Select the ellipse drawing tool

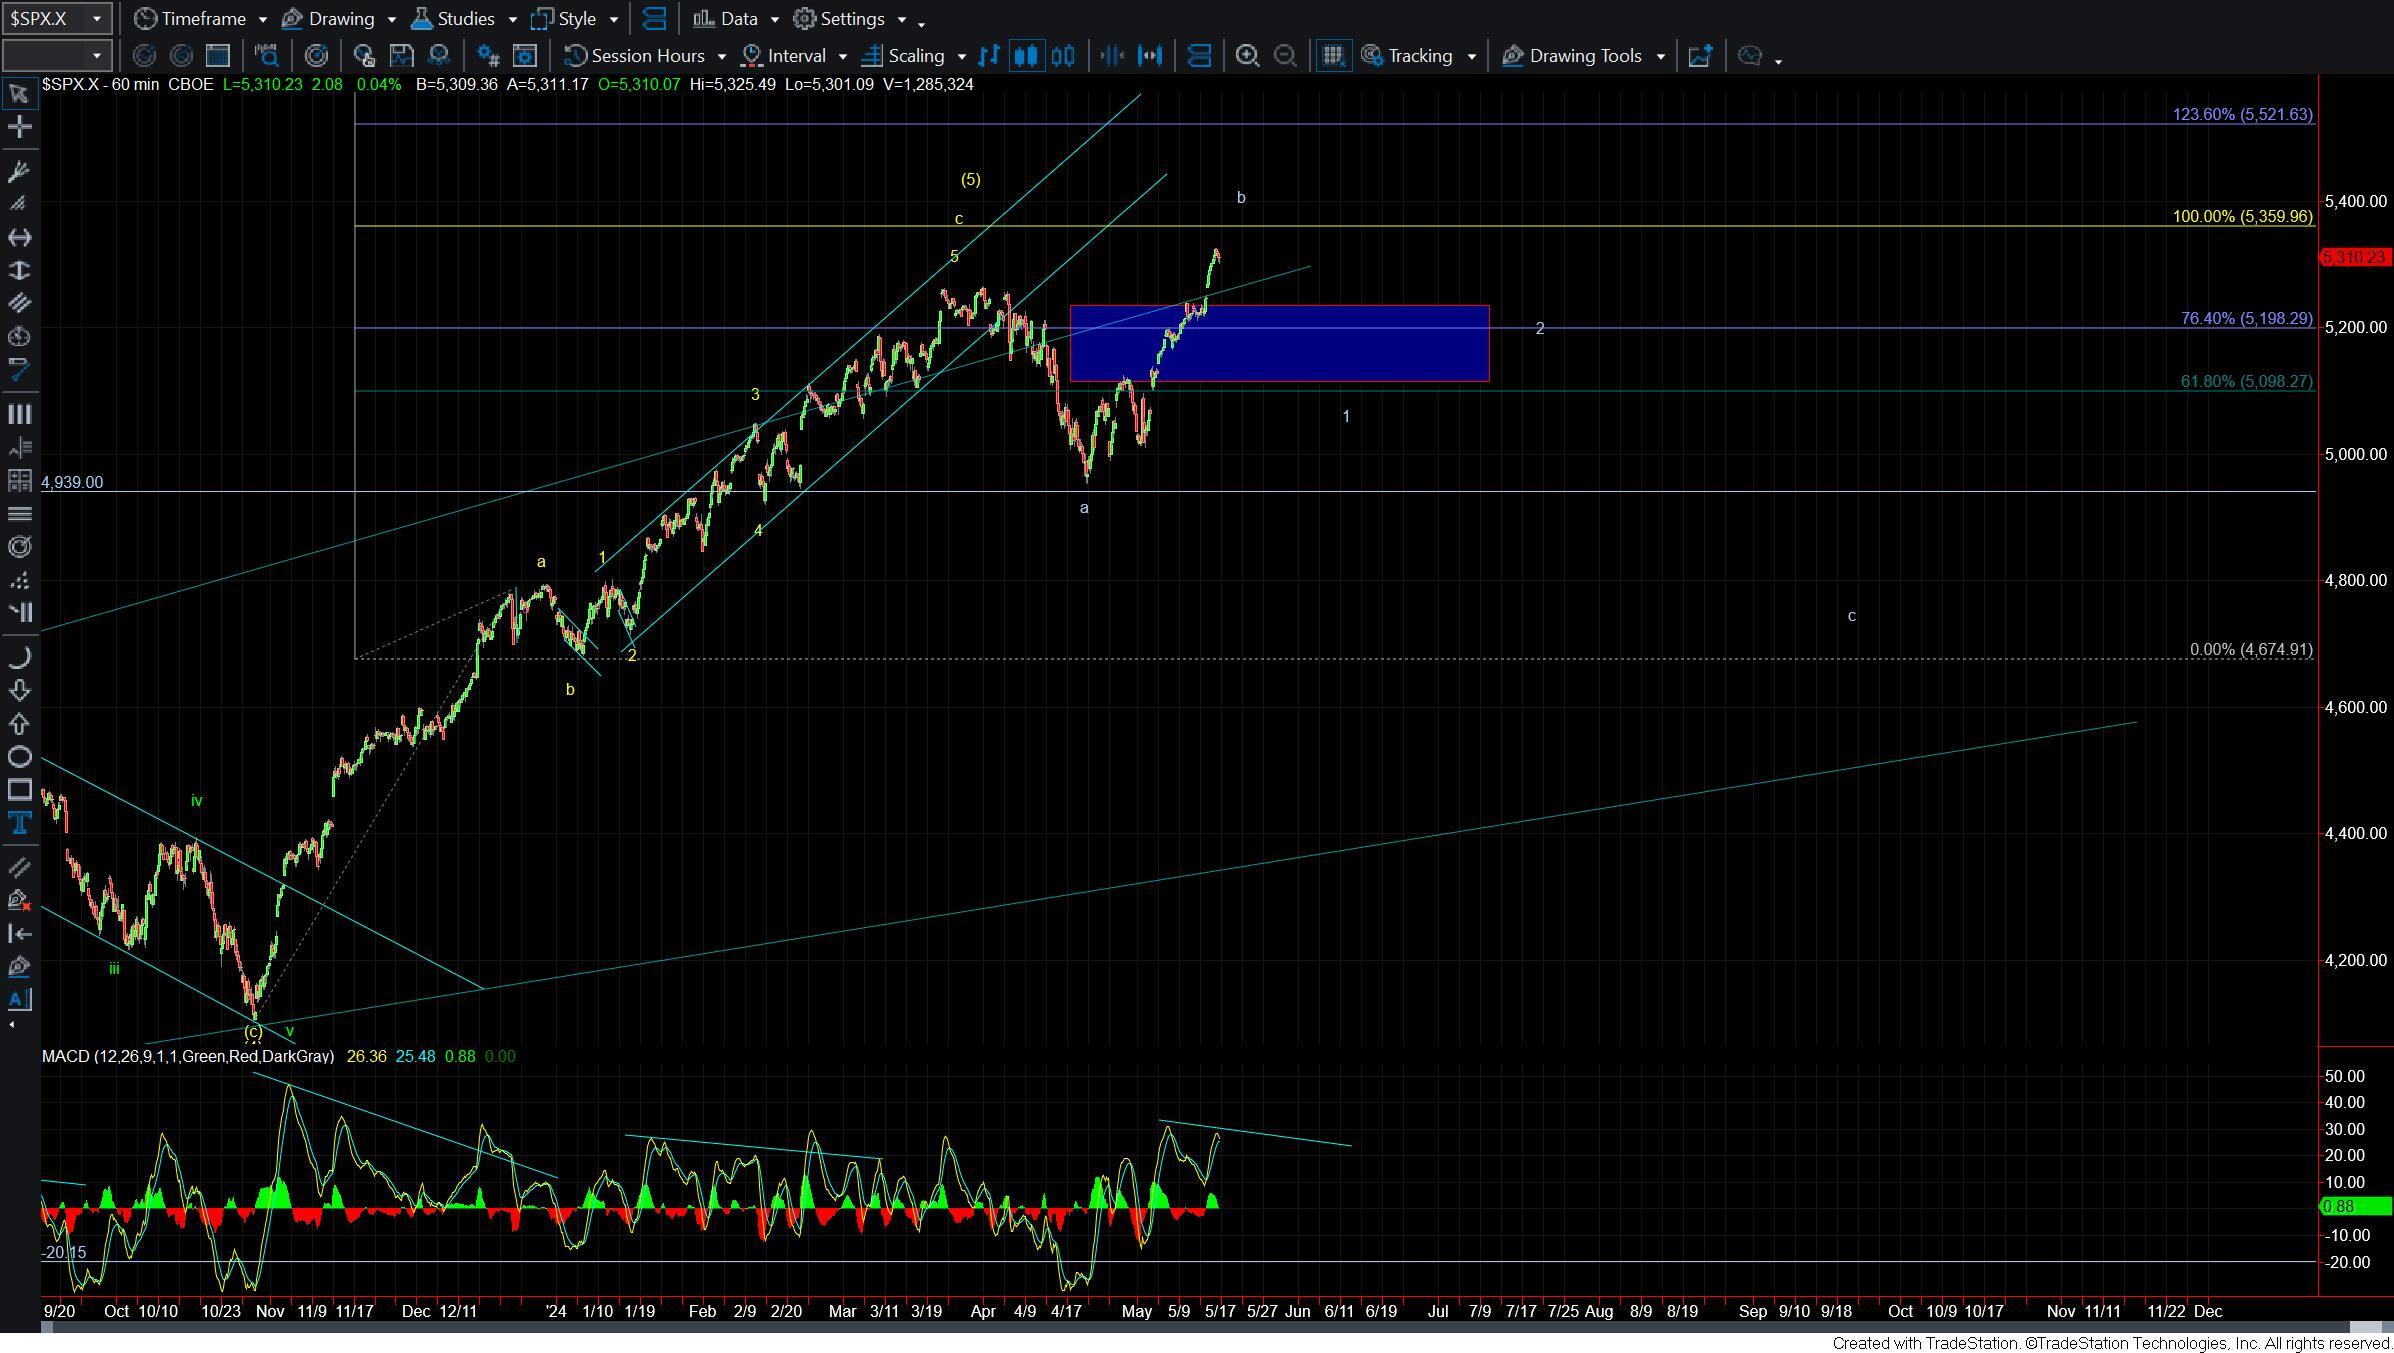tap(19, 756)
